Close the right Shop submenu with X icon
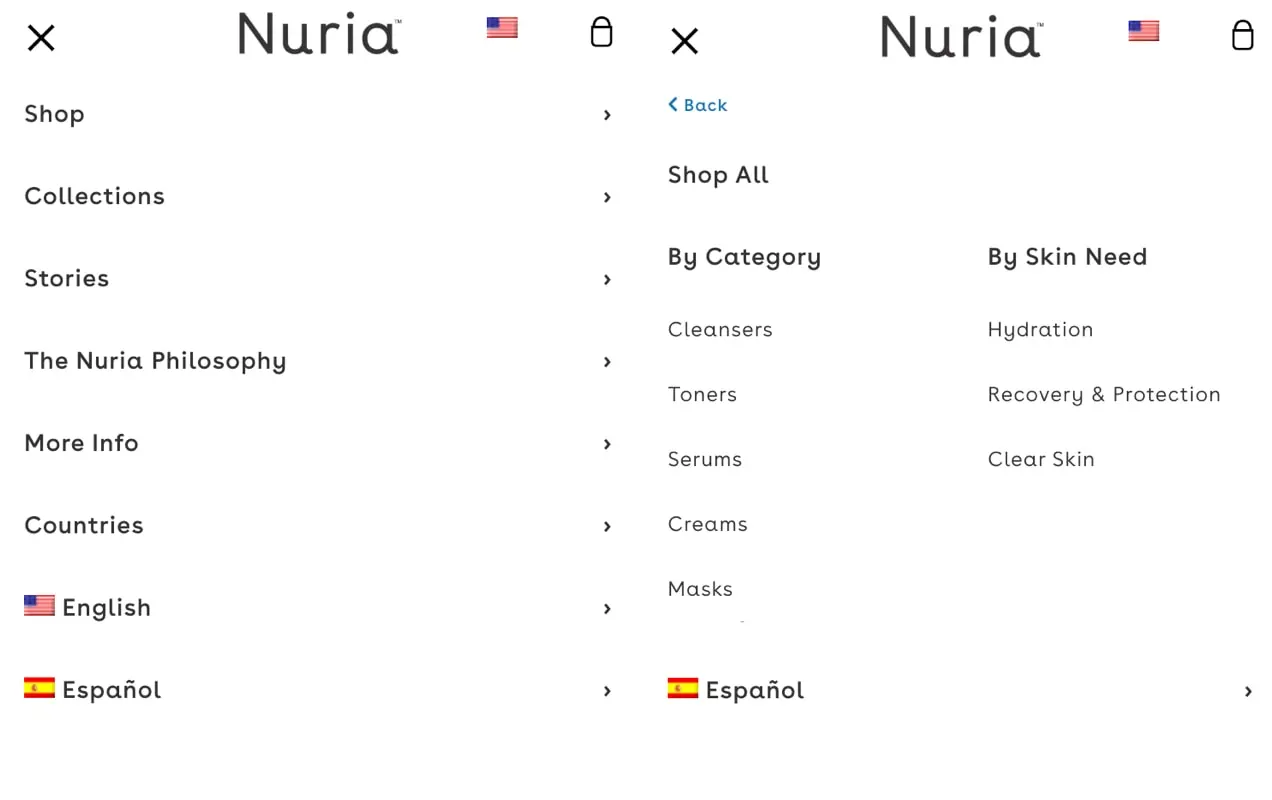Viewport: 1272px width, 800px height. click(684, 41)
